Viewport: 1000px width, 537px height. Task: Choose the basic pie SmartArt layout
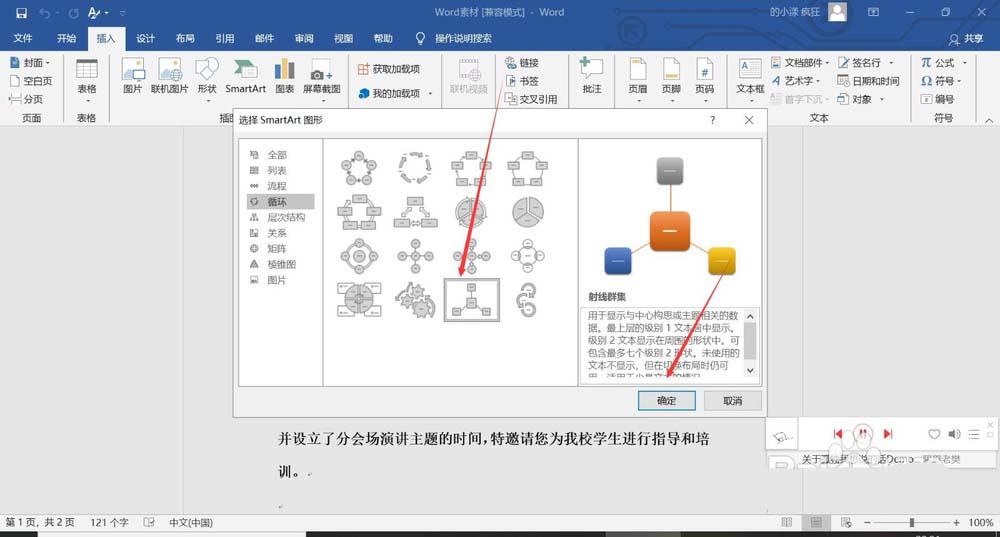527,212
